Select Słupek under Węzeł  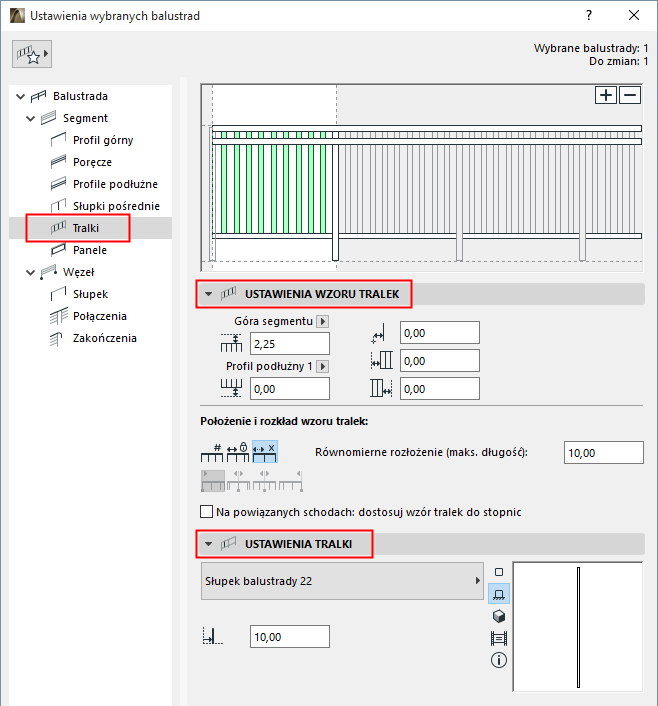point(91,294)
